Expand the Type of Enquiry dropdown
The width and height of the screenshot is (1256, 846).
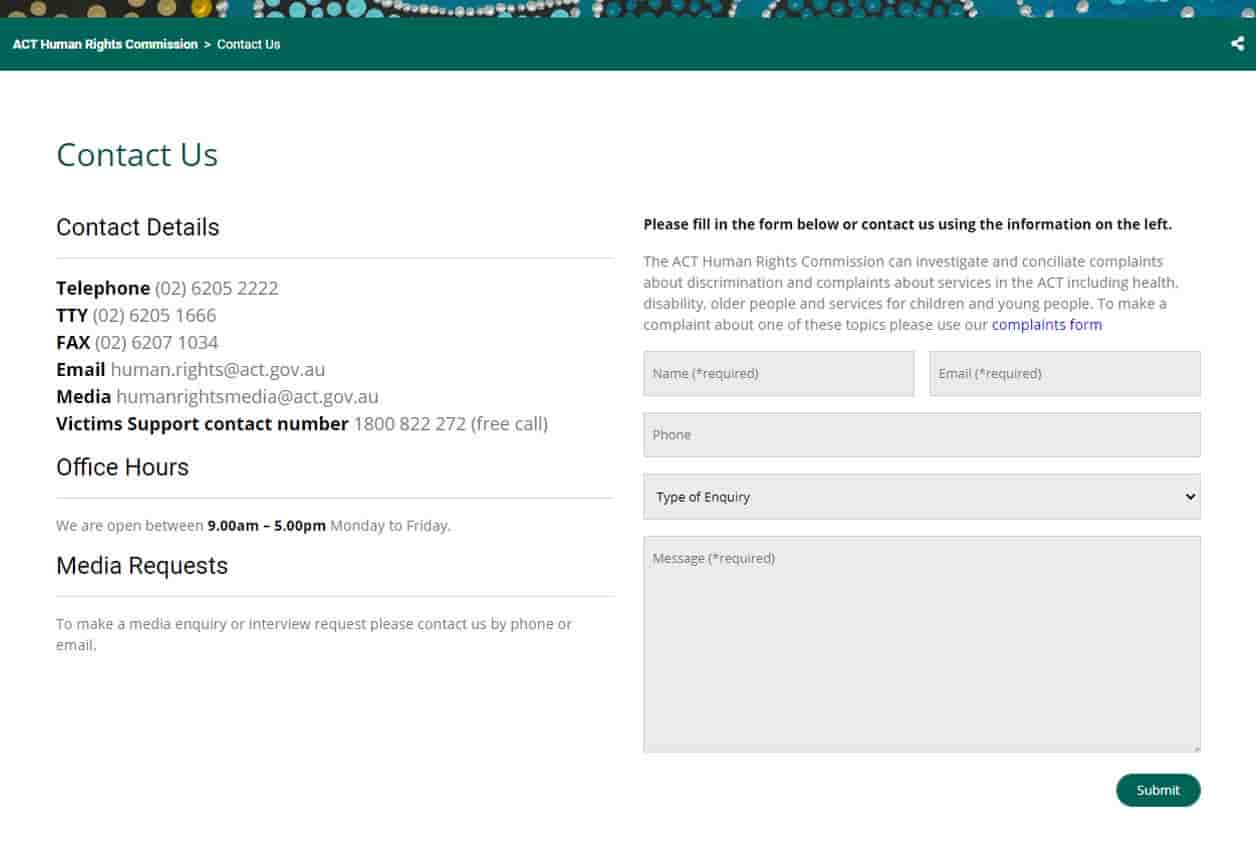coord(922,497)
